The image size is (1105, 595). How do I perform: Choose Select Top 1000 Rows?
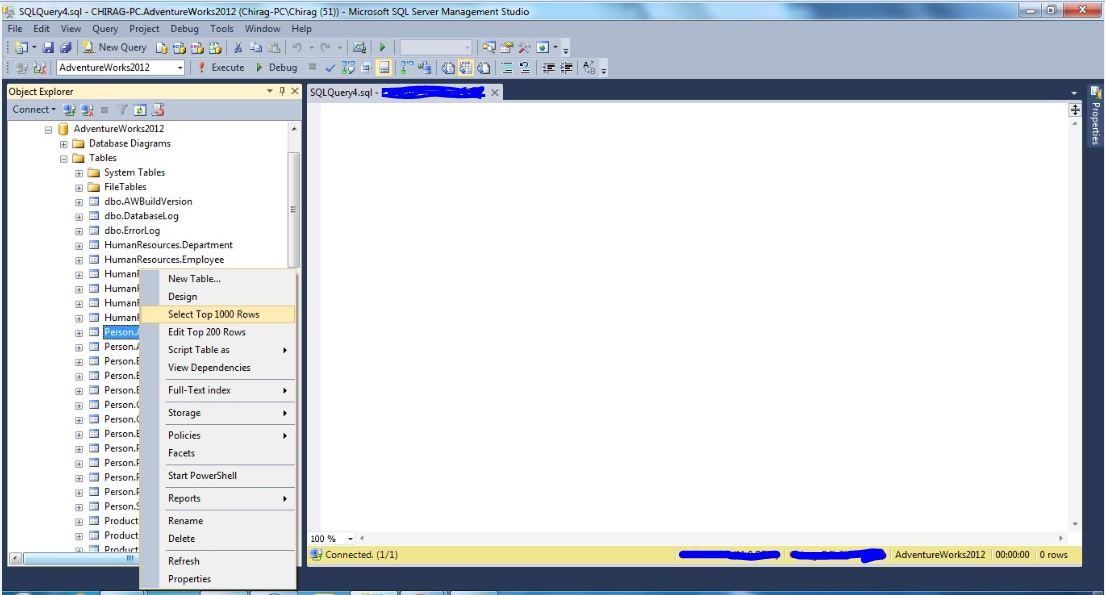pos(213,314)
